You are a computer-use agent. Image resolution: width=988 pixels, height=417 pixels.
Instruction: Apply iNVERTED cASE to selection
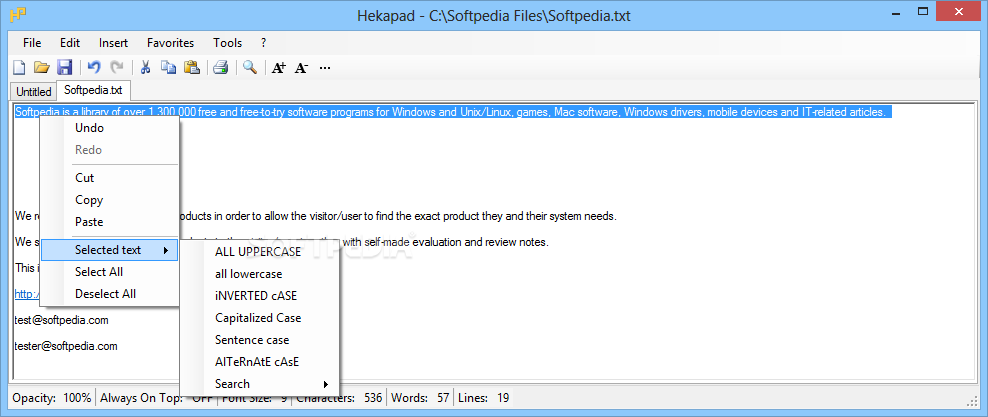[260, 295]
